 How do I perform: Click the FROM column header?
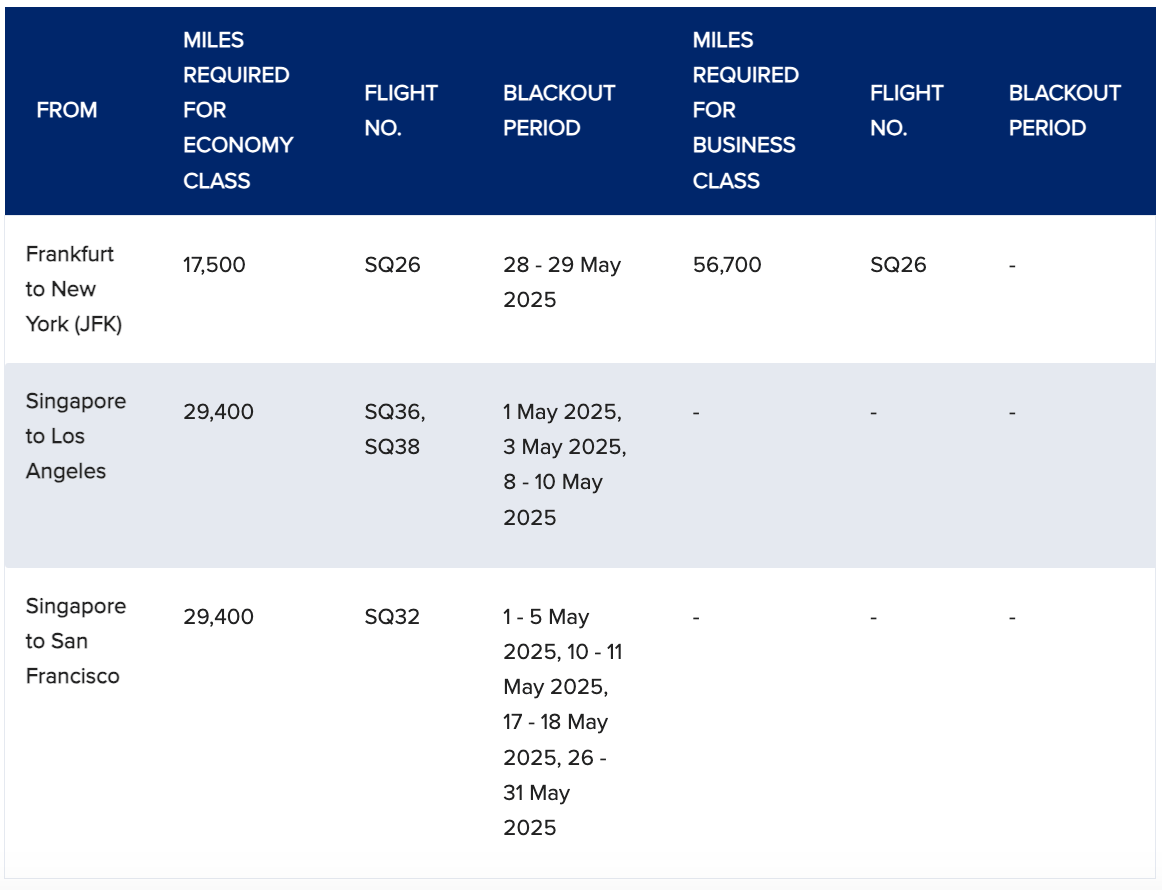(67, 110)
